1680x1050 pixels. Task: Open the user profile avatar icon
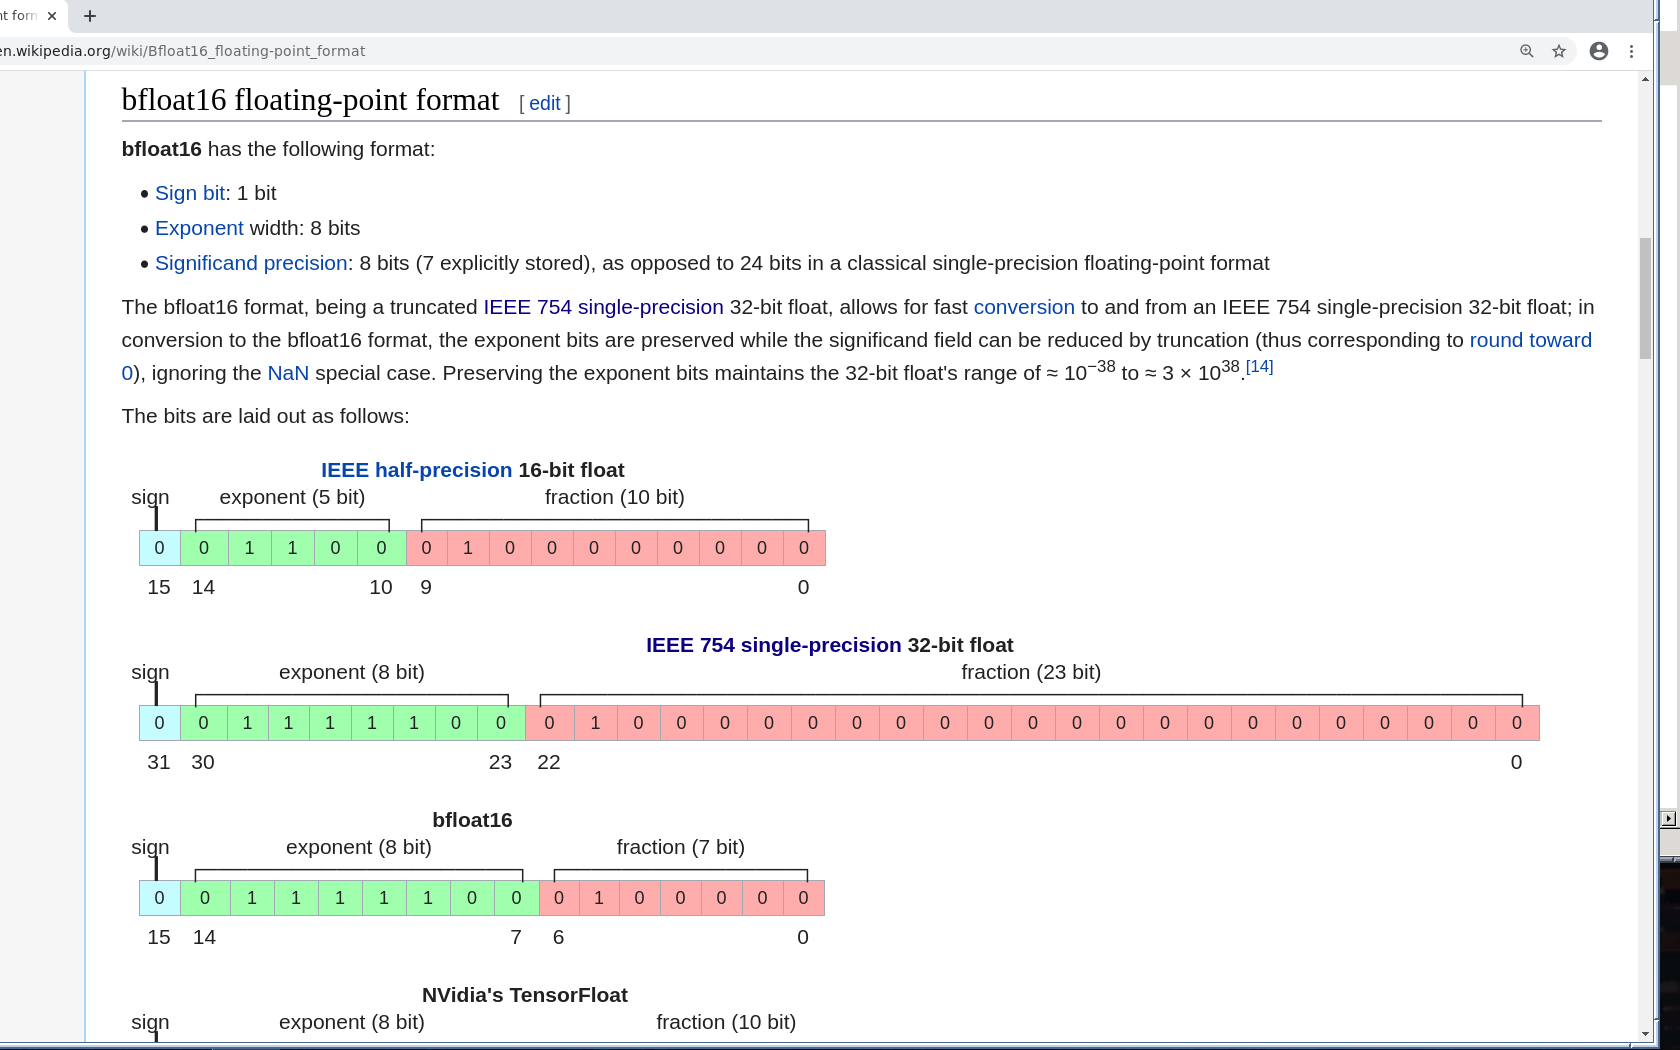pos(1598,51)
